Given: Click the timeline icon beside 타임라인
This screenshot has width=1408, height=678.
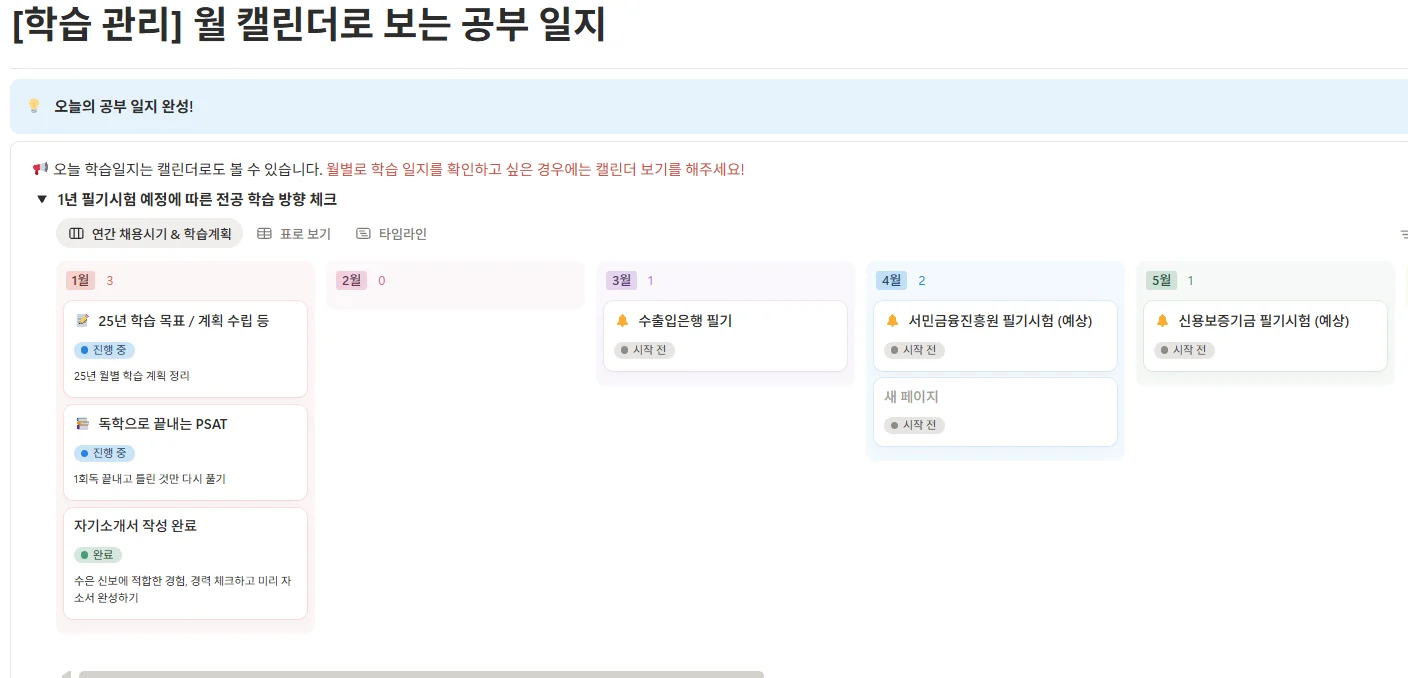Looking at the screenshot, I should pyautogui.click(x=362, y=233).
